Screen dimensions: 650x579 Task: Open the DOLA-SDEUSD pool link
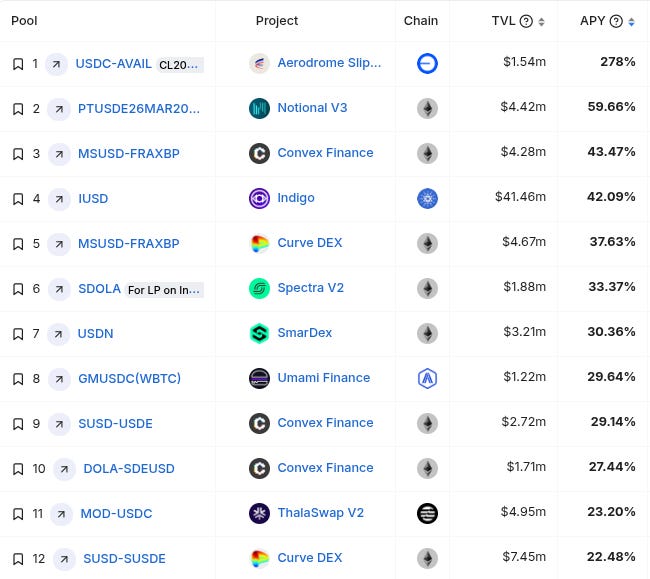(x=129, y=469)
